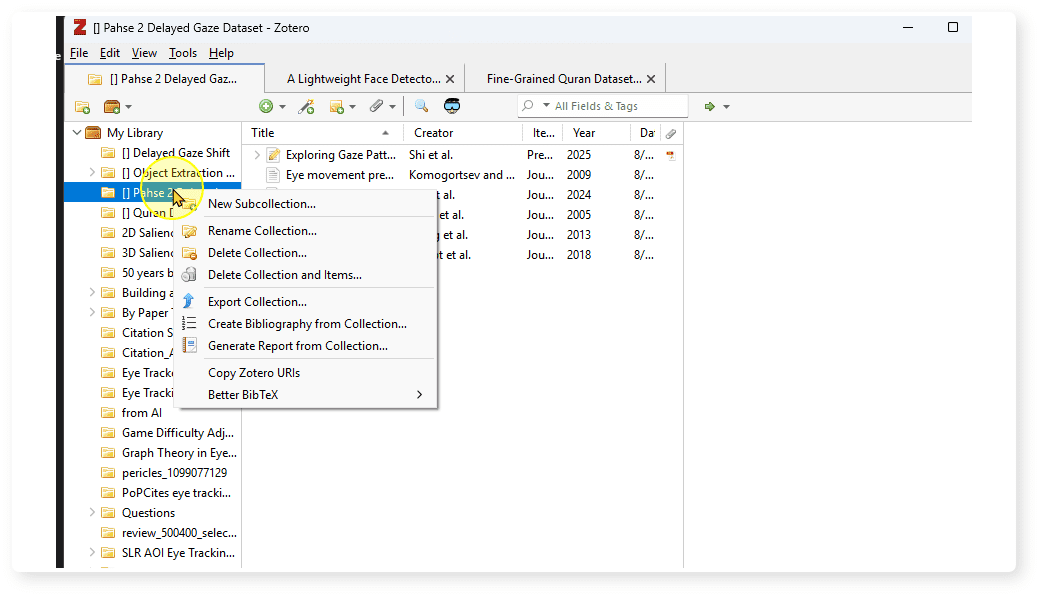The width and height of the screenshot is (1040, 596).
Task: Expand the By Paper collection
Action: pos(92,312)
